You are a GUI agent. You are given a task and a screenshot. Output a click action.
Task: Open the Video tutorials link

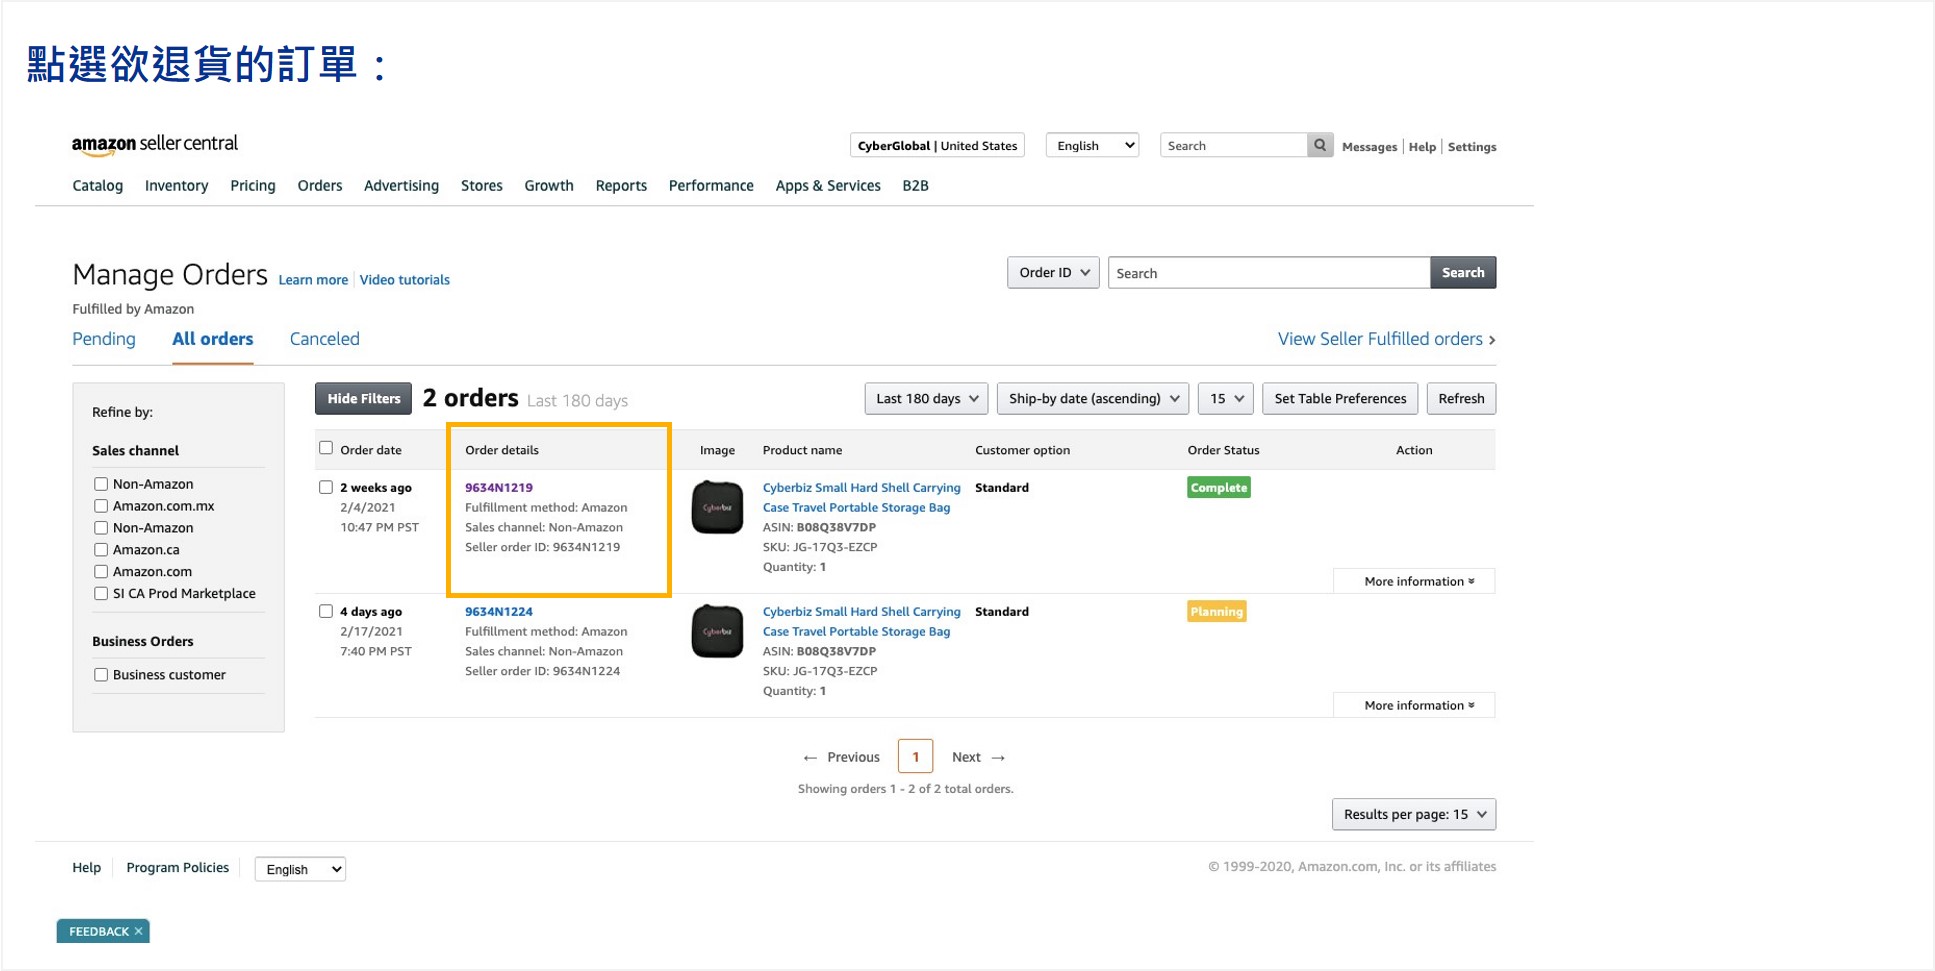(405, 280)
